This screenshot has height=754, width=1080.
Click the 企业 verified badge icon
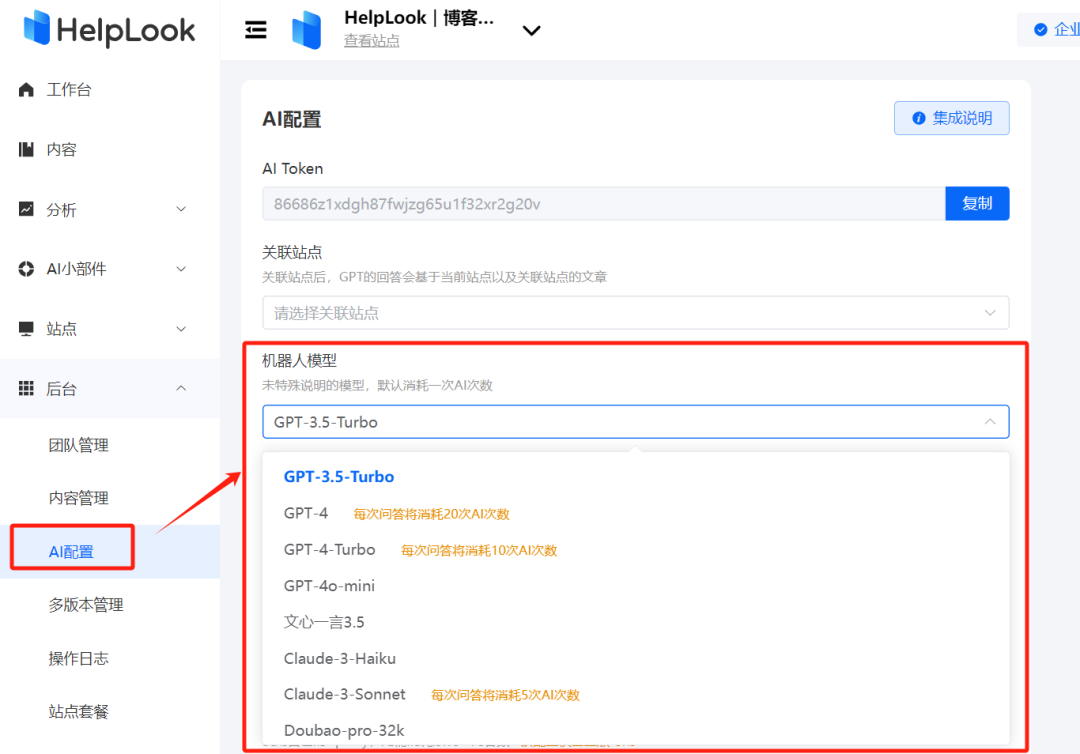1040,30
